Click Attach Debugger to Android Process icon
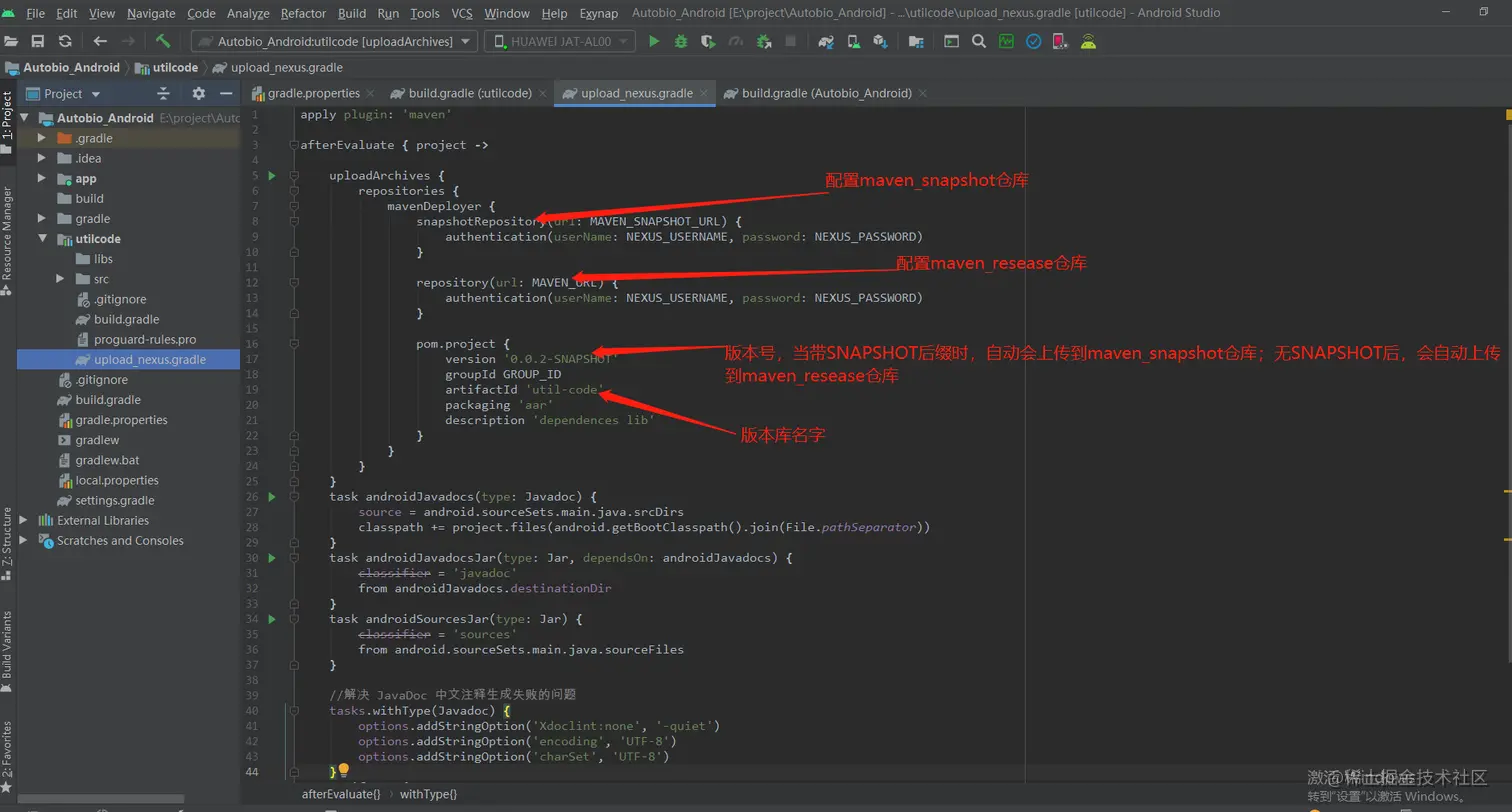The width and height of the screenshot is (1512, 812). [x=763, y=41]
